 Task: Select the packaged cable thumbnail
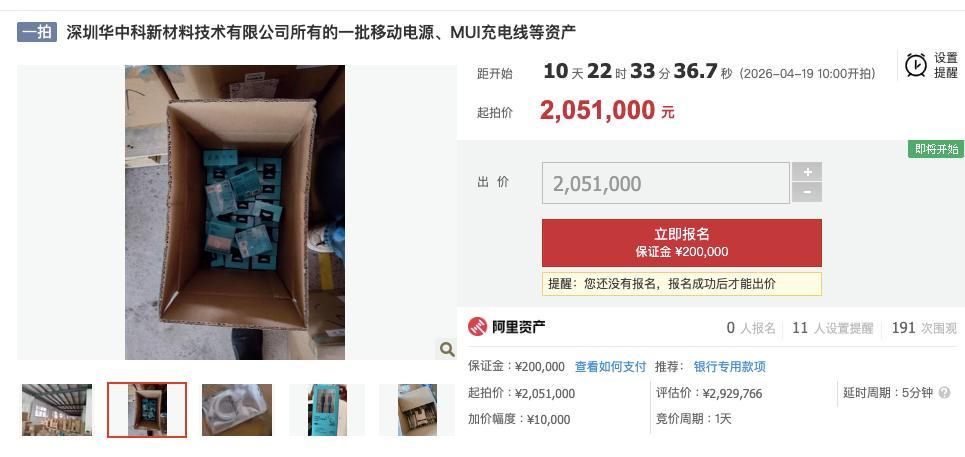coord(327,410)
